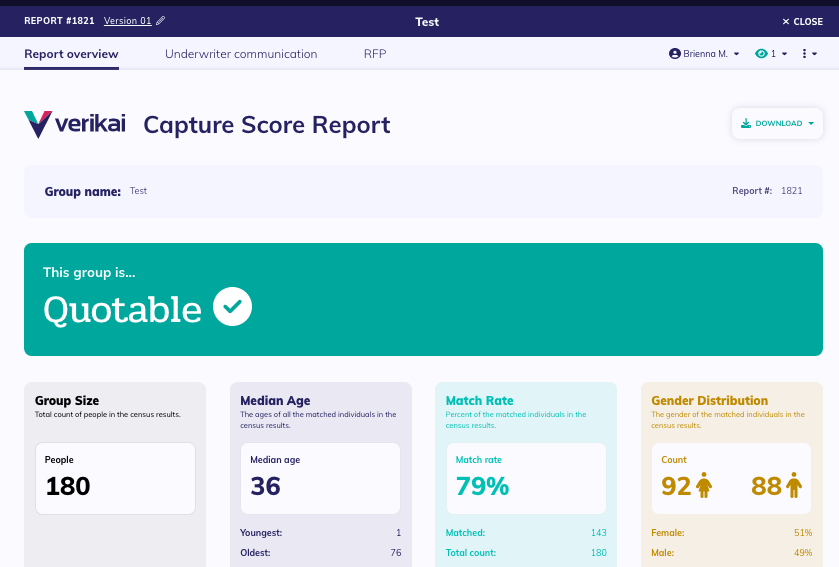Click the Median age value 36
The width and height of the screenshot is (839, 567).
265,486
